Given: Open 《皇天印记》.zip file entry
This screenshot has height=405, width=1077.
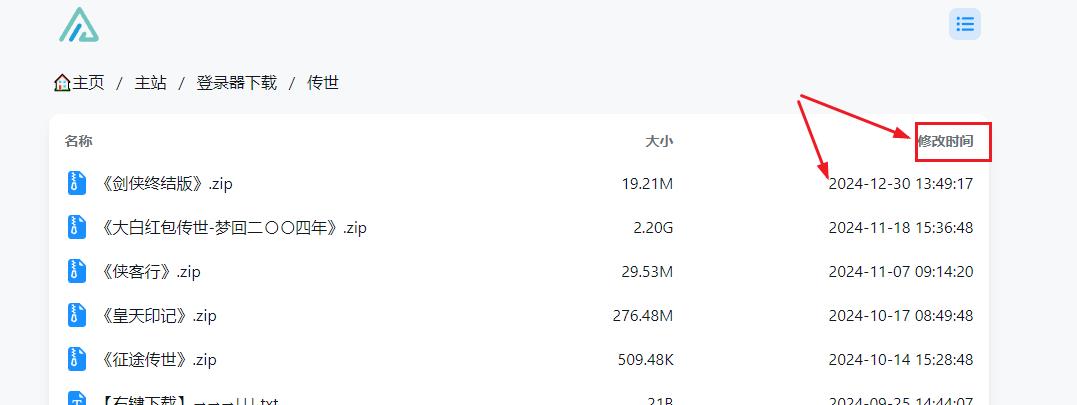Looking at the screenshot, I should point(159,316).
